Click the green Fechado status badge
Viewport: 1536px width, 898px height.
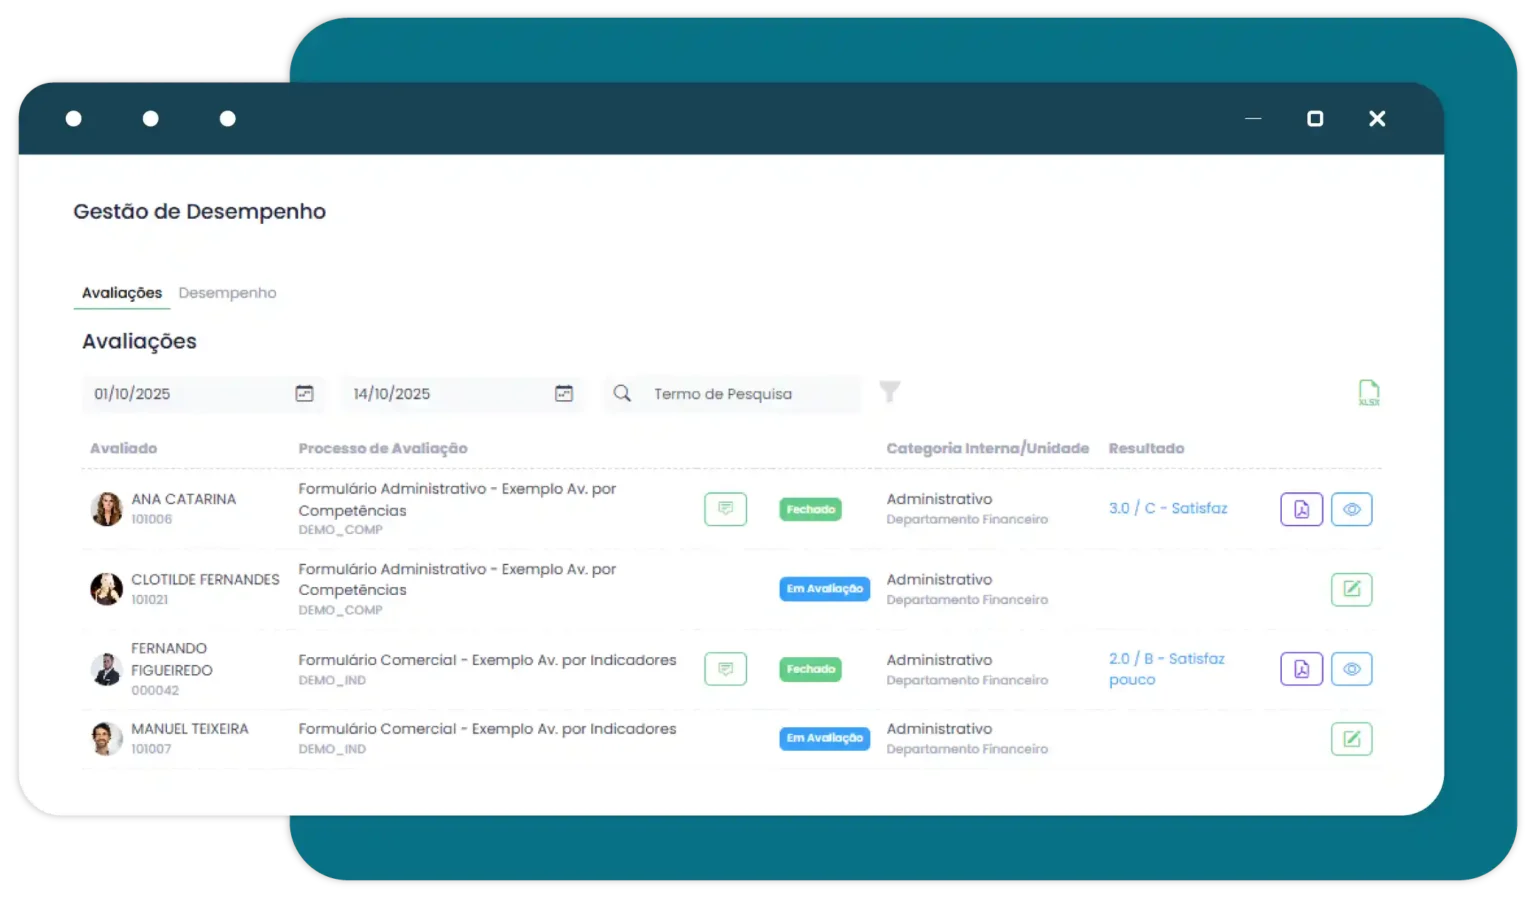(x=810, y=509)
